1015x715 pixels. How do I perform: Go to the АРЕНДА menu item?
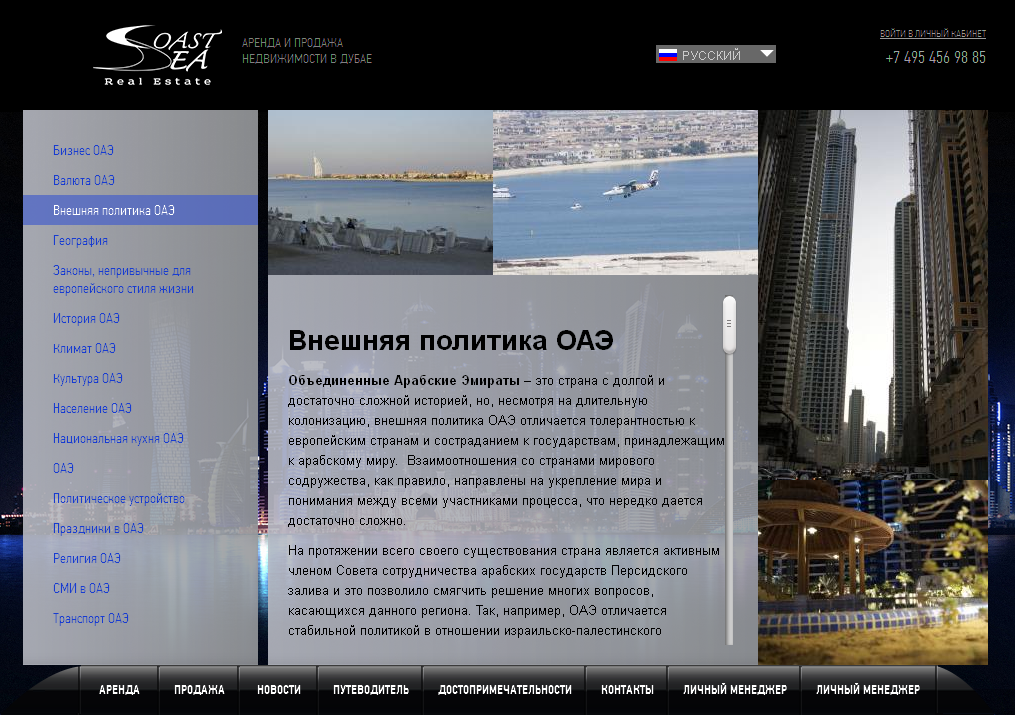click(x=119, y=690)
